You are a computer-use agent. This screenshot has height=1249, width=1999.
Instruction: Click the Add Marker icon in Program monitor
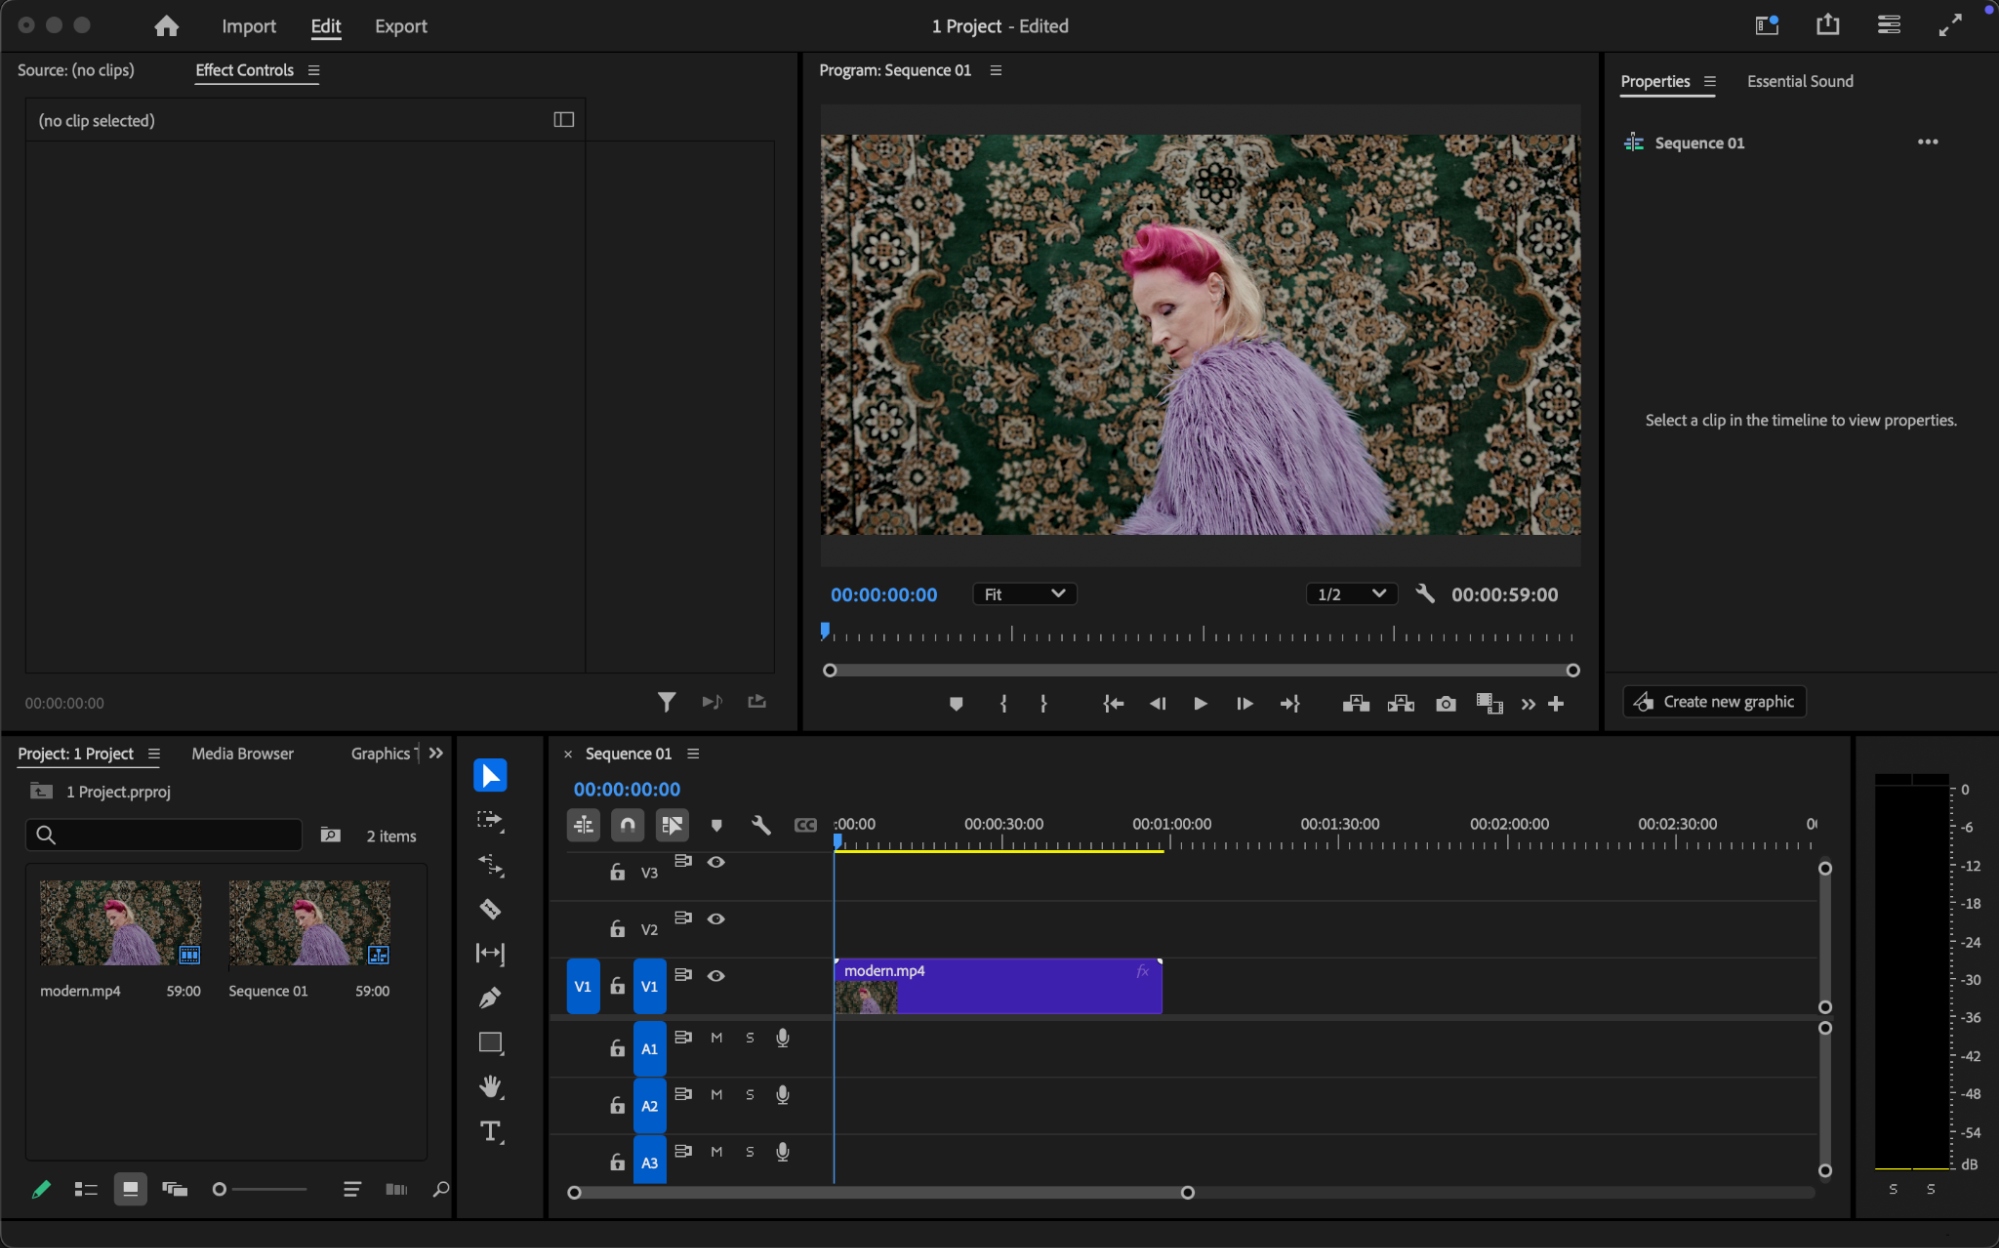click(956, 704)
